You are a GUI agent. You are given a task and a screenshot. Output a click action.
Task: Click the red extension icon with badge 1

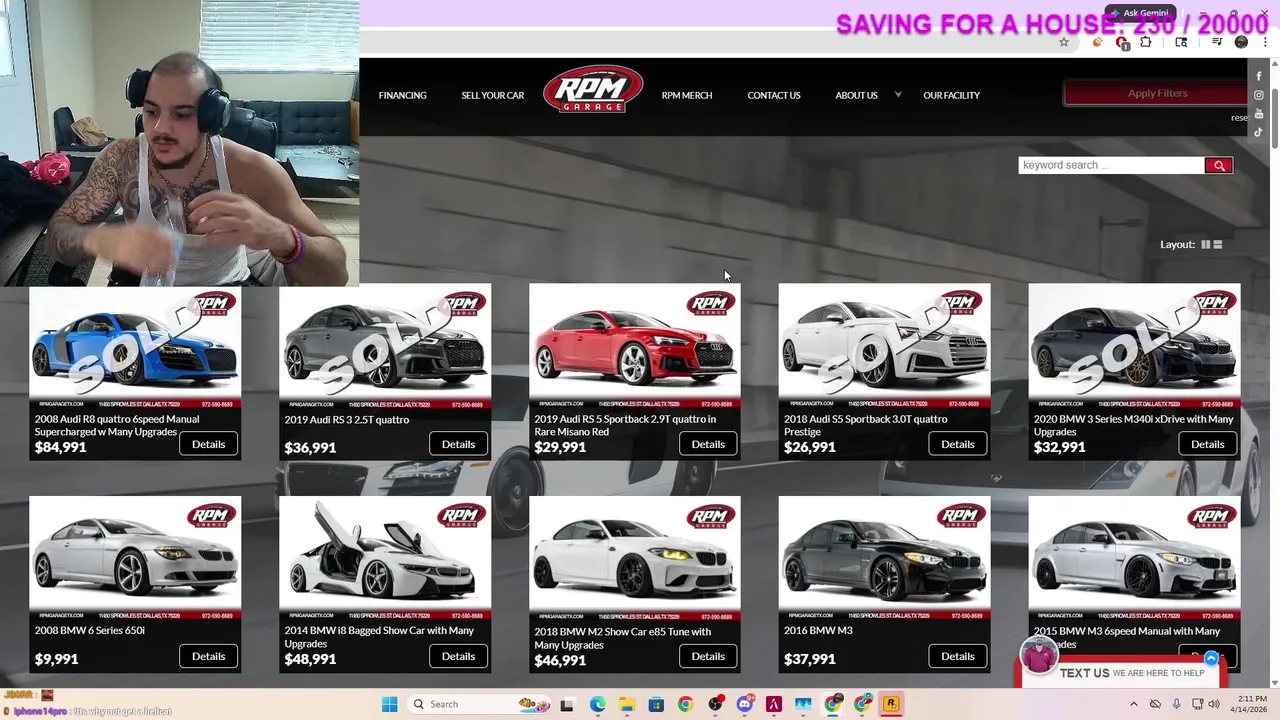point(1122,43)
